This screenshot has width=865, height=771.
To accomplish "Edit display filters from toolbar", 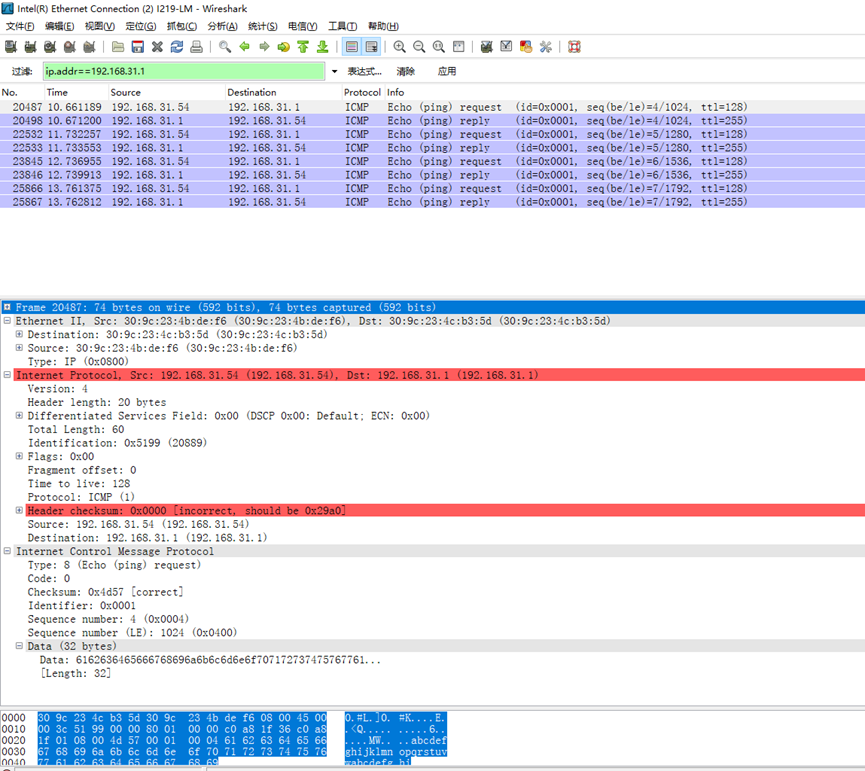I will pos(506,47).
